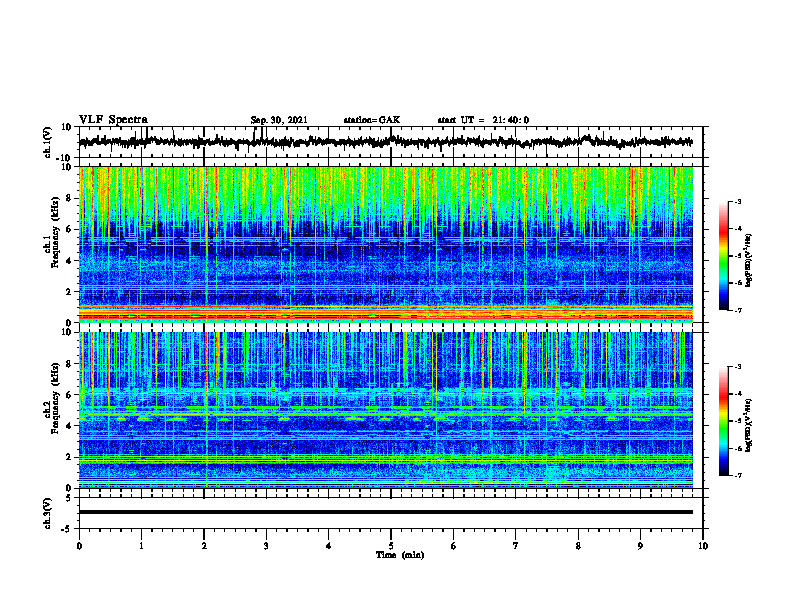Click time axis tick label "7"
Viewport: 792px width, 612px height.
click(516, 546)
